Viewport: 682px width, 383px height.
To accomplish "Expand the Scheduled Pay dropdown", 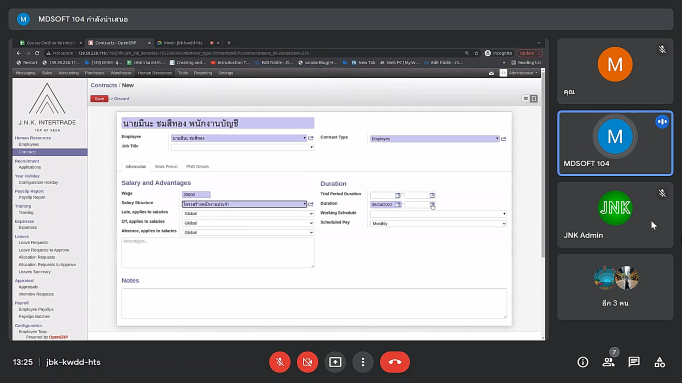I will coord(438,223).
